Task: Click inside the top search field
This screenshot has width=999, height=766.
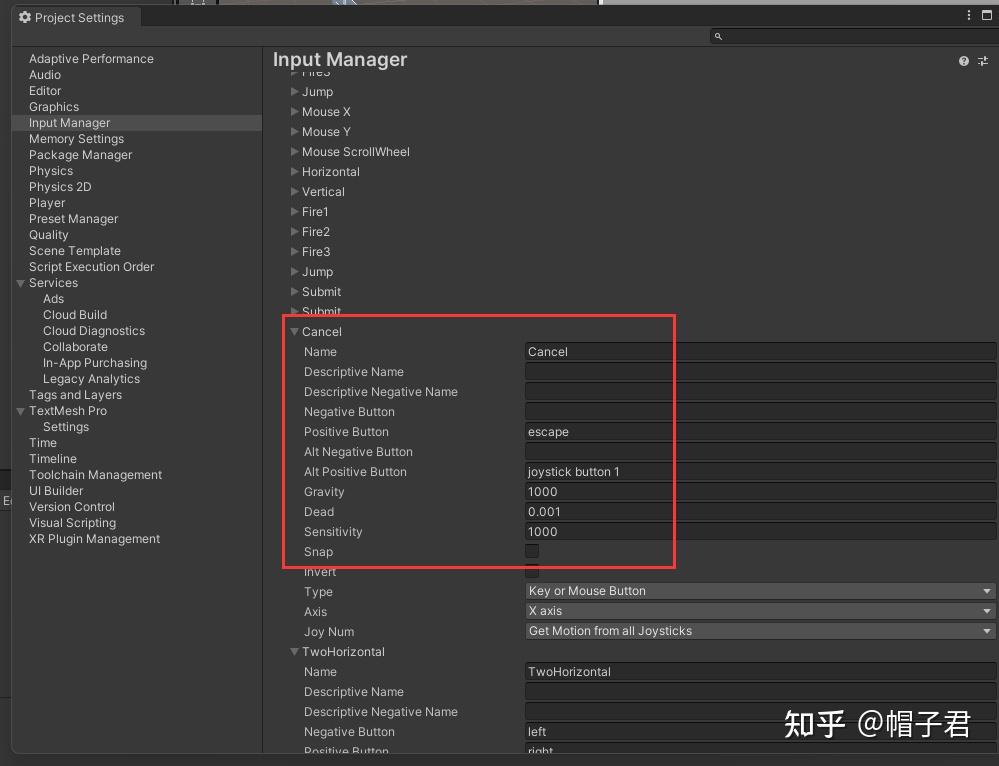Action: [850, 35]
